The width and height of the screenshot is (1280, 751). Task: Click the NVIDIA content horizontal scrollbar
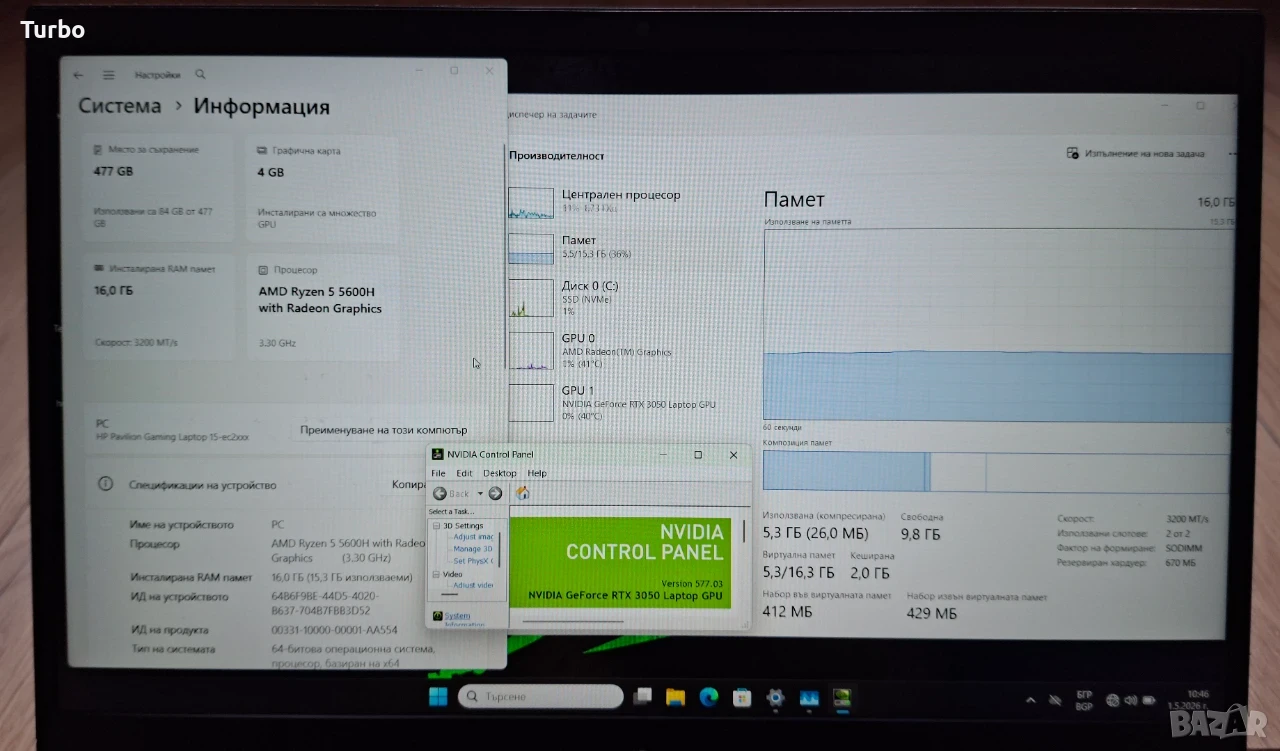coord(572,622)
